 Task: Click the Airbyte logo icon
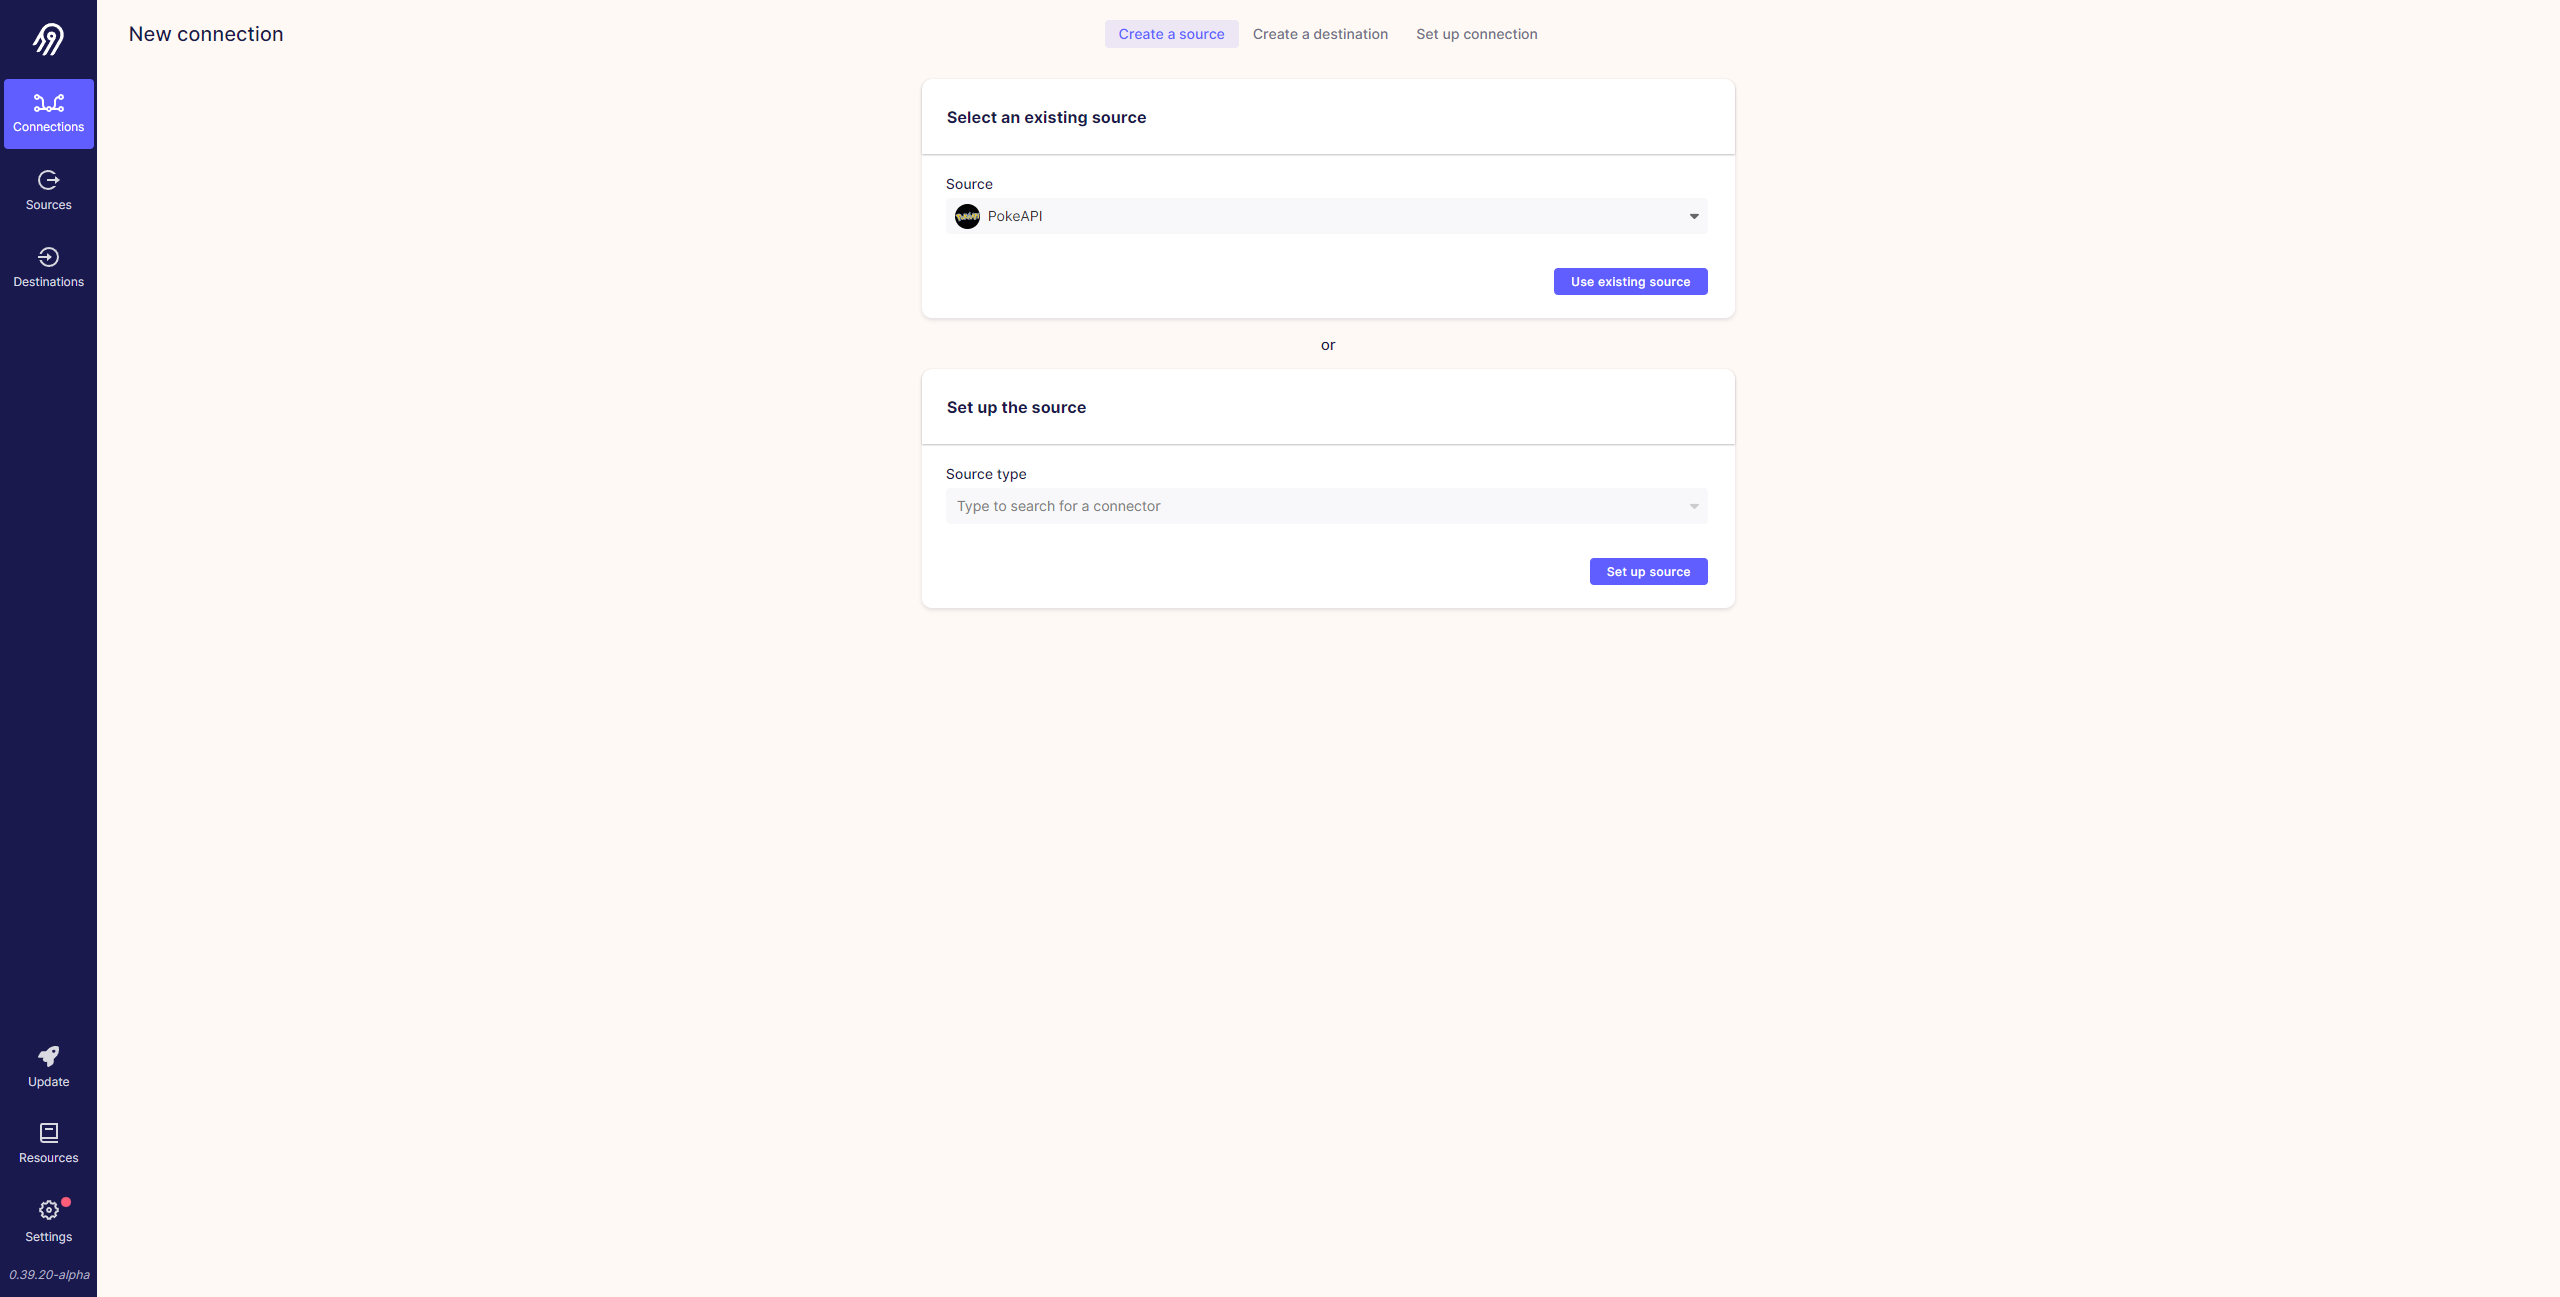click(x=48, y=39)
